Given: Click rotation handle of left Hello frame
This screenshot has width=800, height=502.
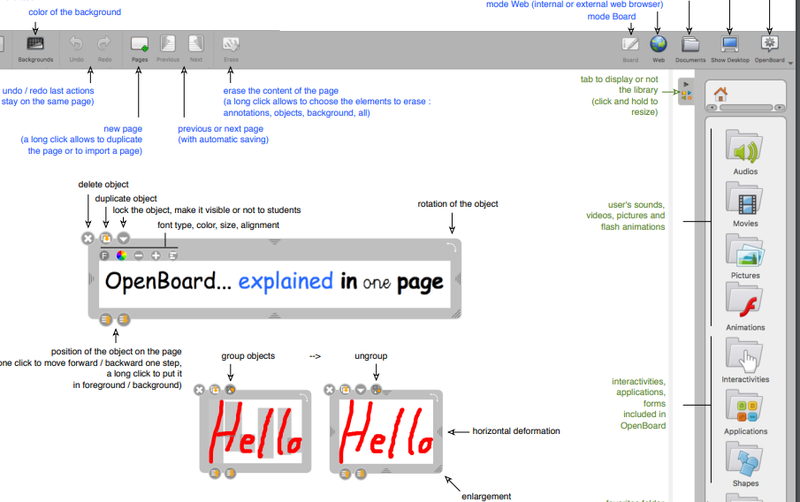Looking at the screenshot, I should pos(305,397).
